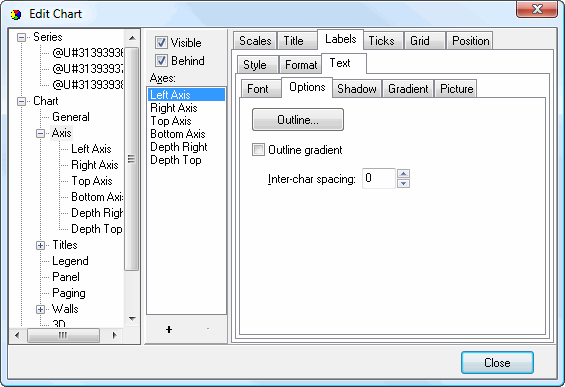Click the Close button at the bottom
565x387 pixels.
[x=497, y=362]
